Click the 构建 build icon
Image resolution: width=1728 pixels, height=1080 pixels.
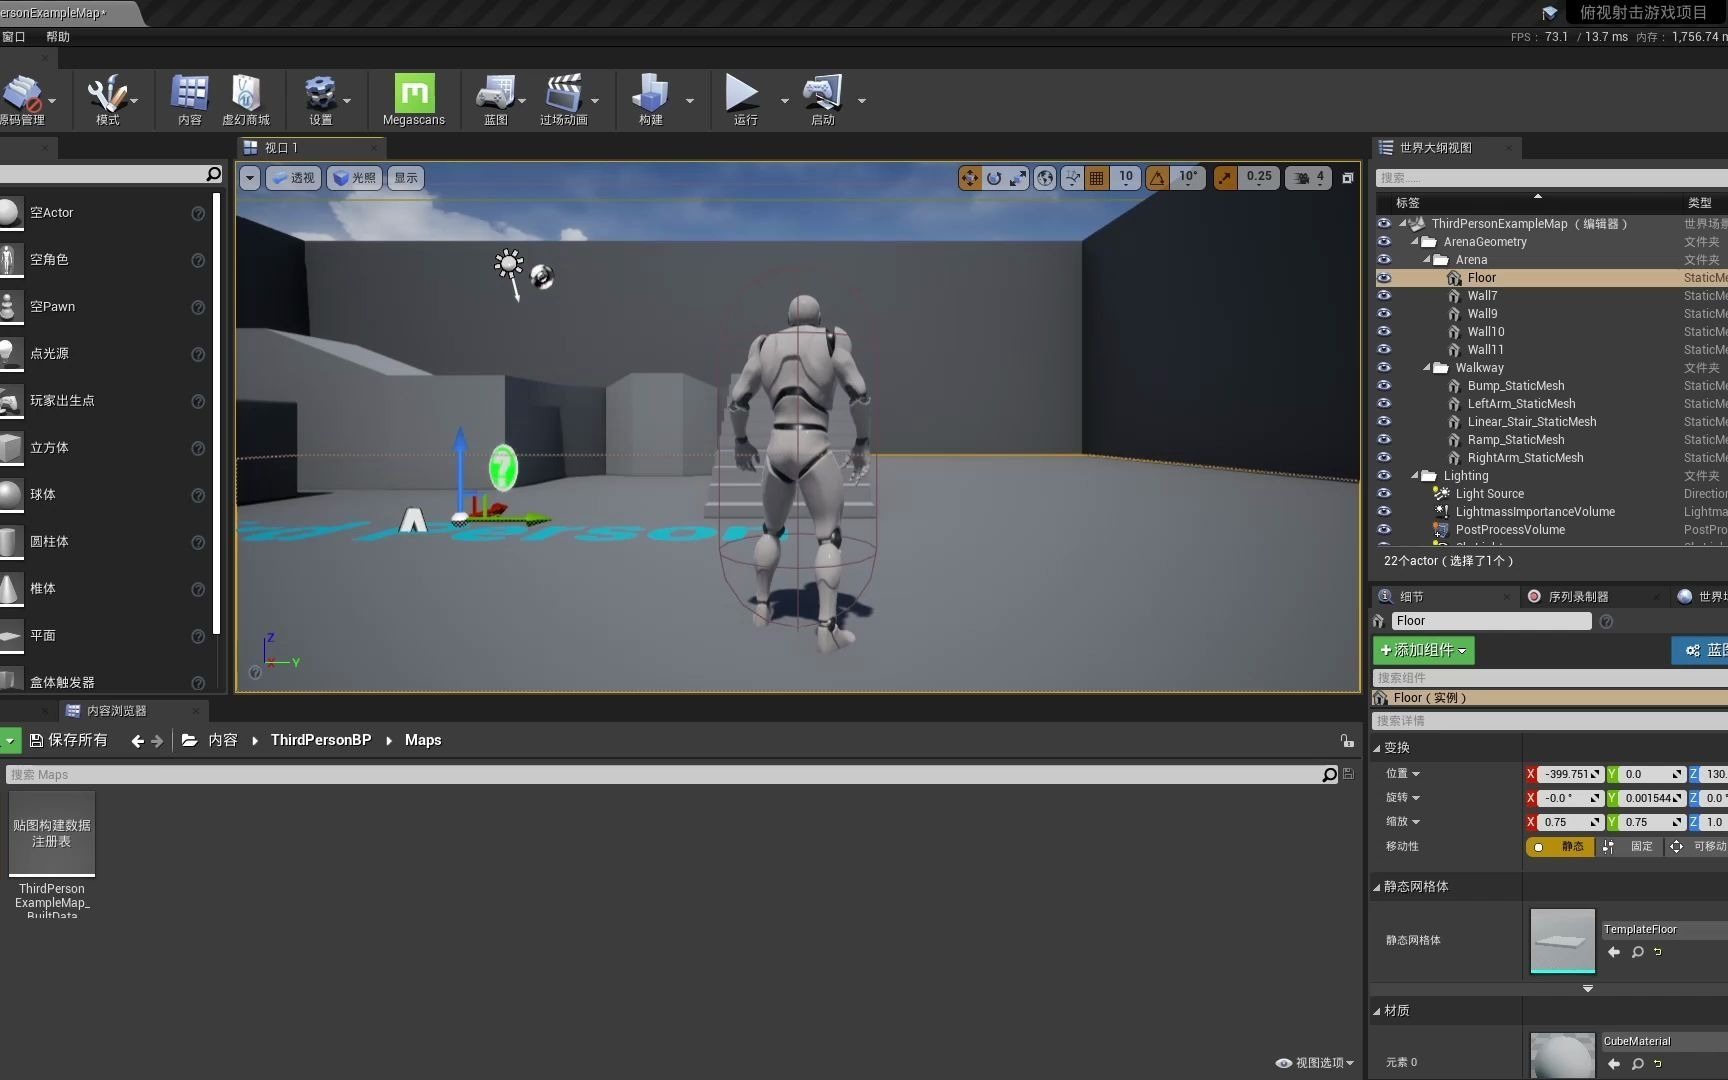pos(650,99)
